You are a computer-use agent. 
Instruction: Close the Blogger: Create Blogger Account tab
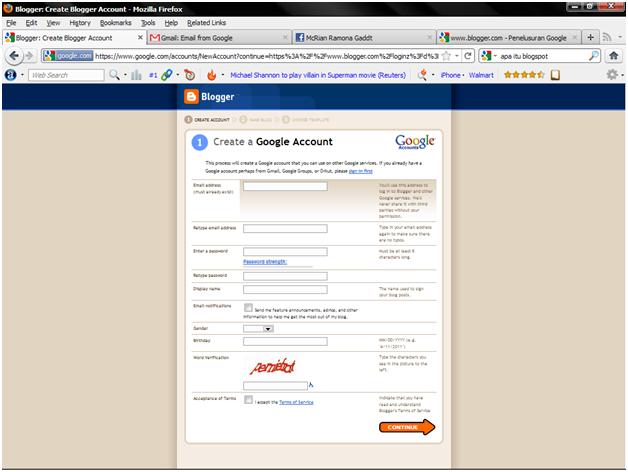click(140, 37)
